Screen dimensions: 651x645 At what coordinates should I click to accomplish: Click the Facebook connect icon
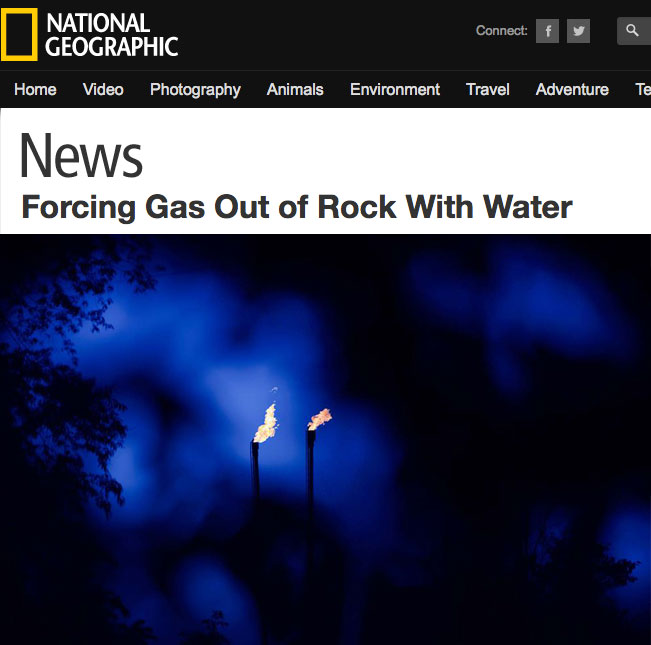pyautogui.click(x=547, y=31)
